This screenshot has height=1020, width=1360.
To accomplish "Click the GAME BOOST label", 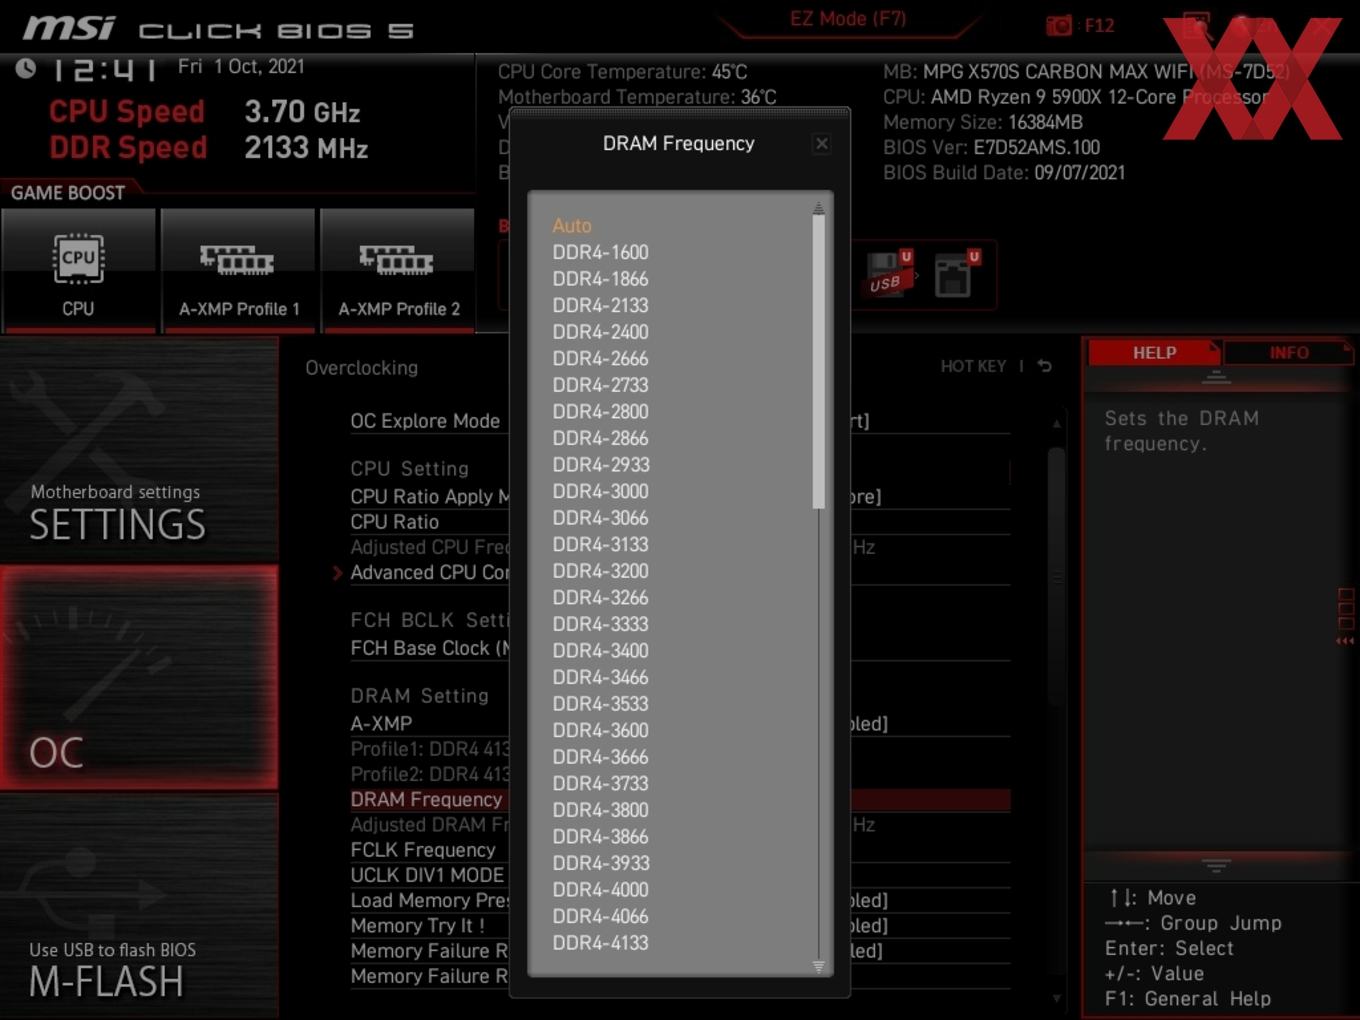I will (x=68, y=193).
